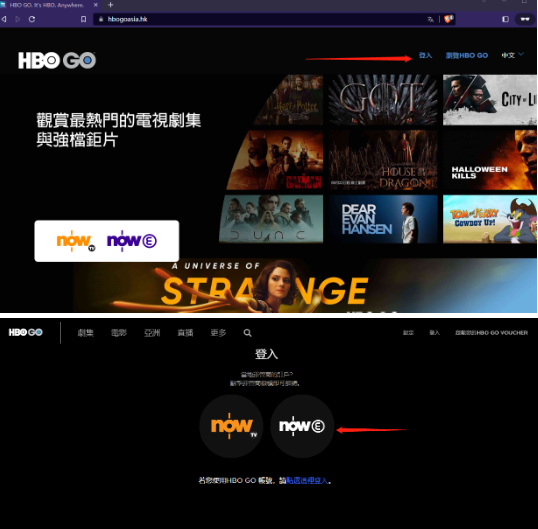Click the browser back arrow
The image size is (538, 529).
(4, 19)
